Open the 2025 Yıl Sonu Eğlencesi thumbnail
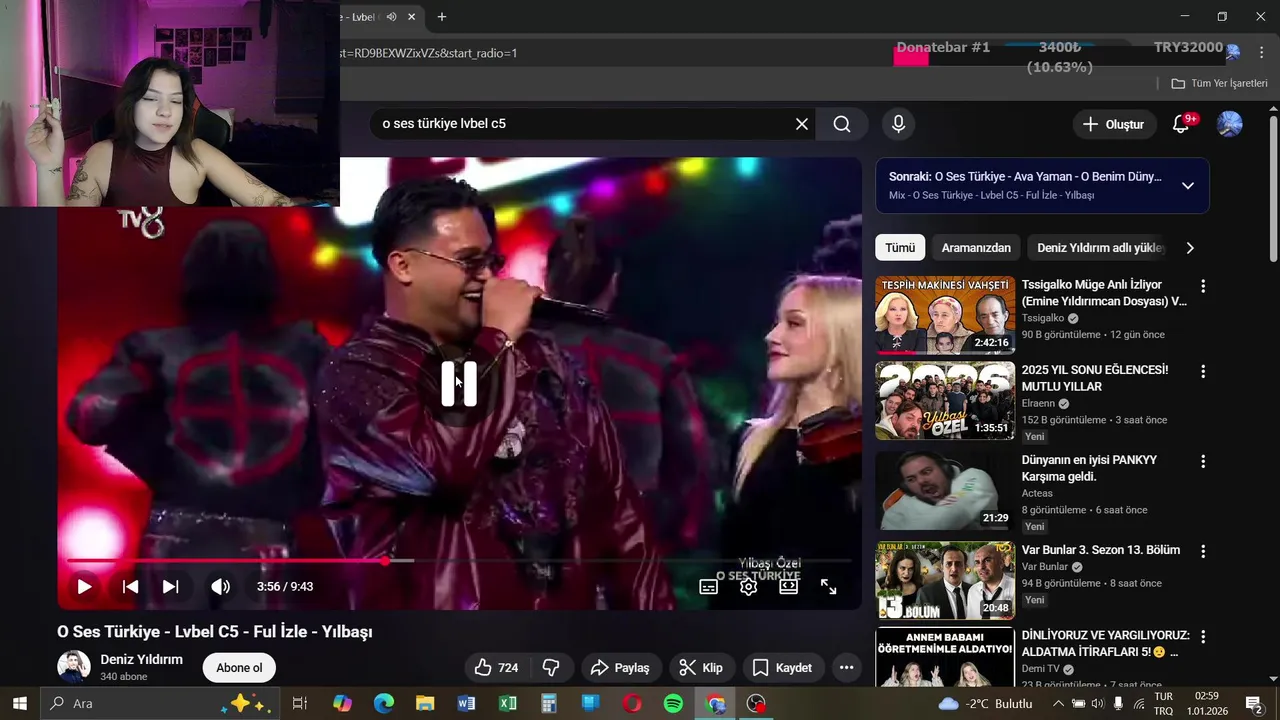1280x720 pixels. point(945,401)
